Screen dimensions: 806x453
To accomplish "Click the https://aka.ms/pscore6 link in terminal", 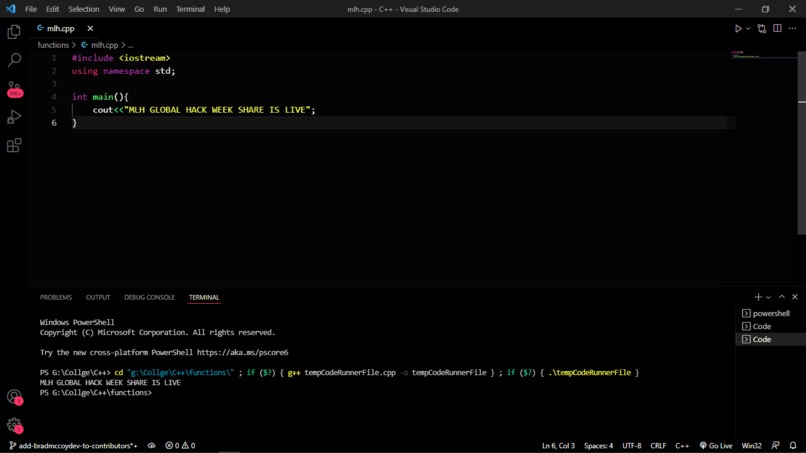I will tap(242, 353).
